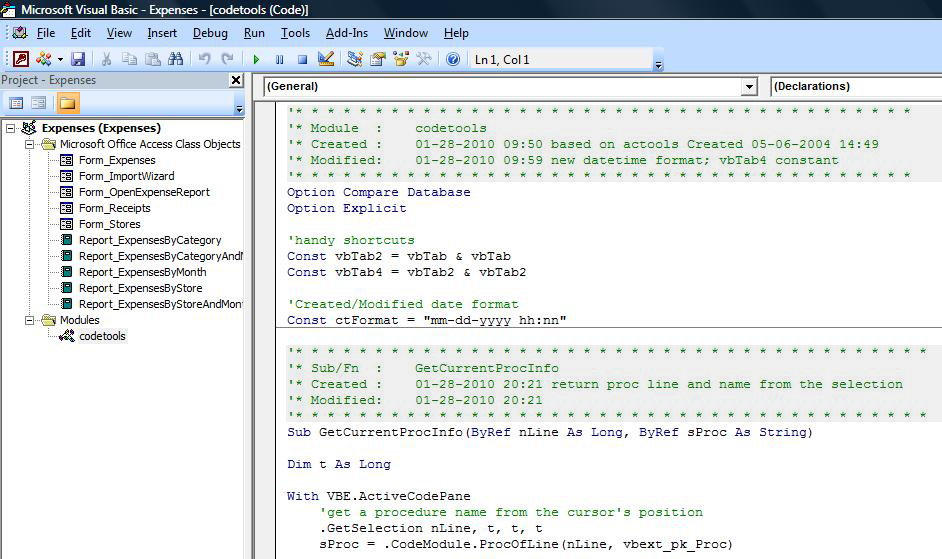This screenshot has width=942, height=559.
Task: Toggle Folders view in Project panel
Action: pyautogui.click(x=67, y=103)
